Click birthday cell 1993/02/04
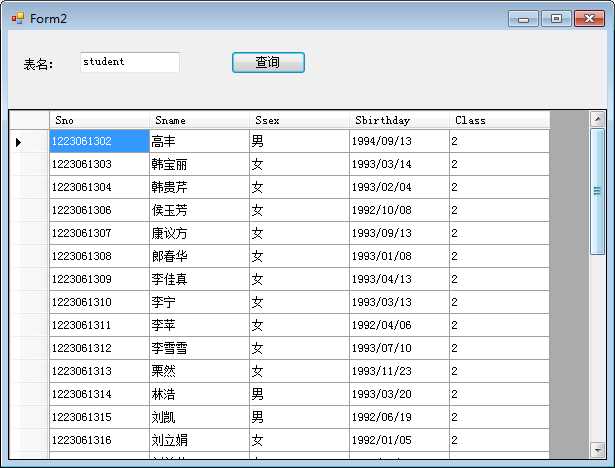Image resolution: width=615 pixels, height=468 pixels. pyautogui.click(x=399, y=187)
